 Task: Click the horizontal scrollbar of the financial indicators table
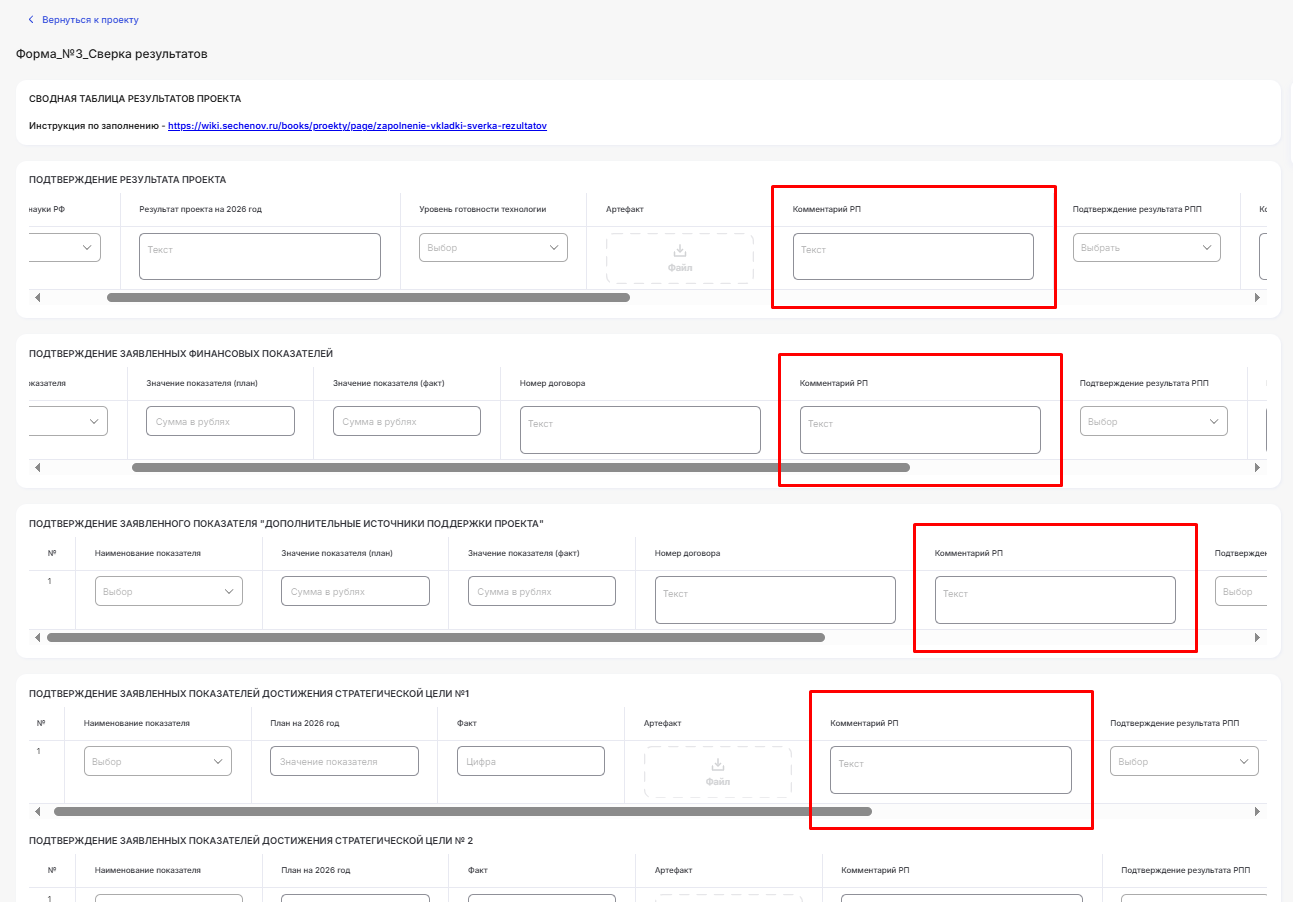click(x=520, y=468)
